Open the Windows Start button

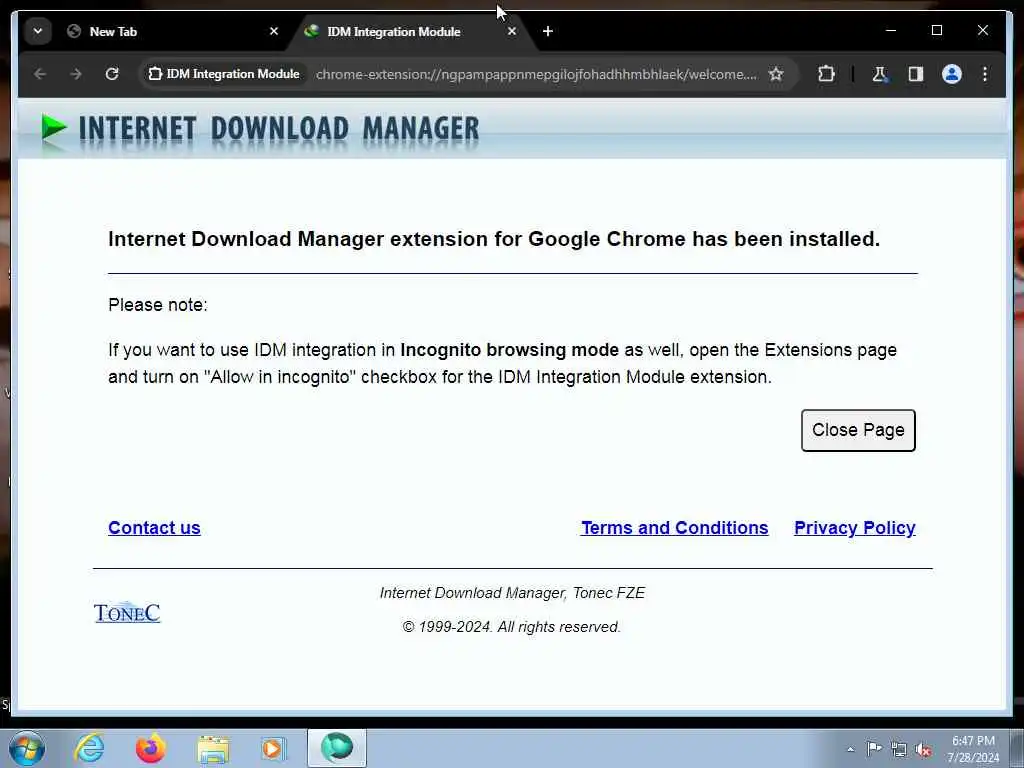27,748
